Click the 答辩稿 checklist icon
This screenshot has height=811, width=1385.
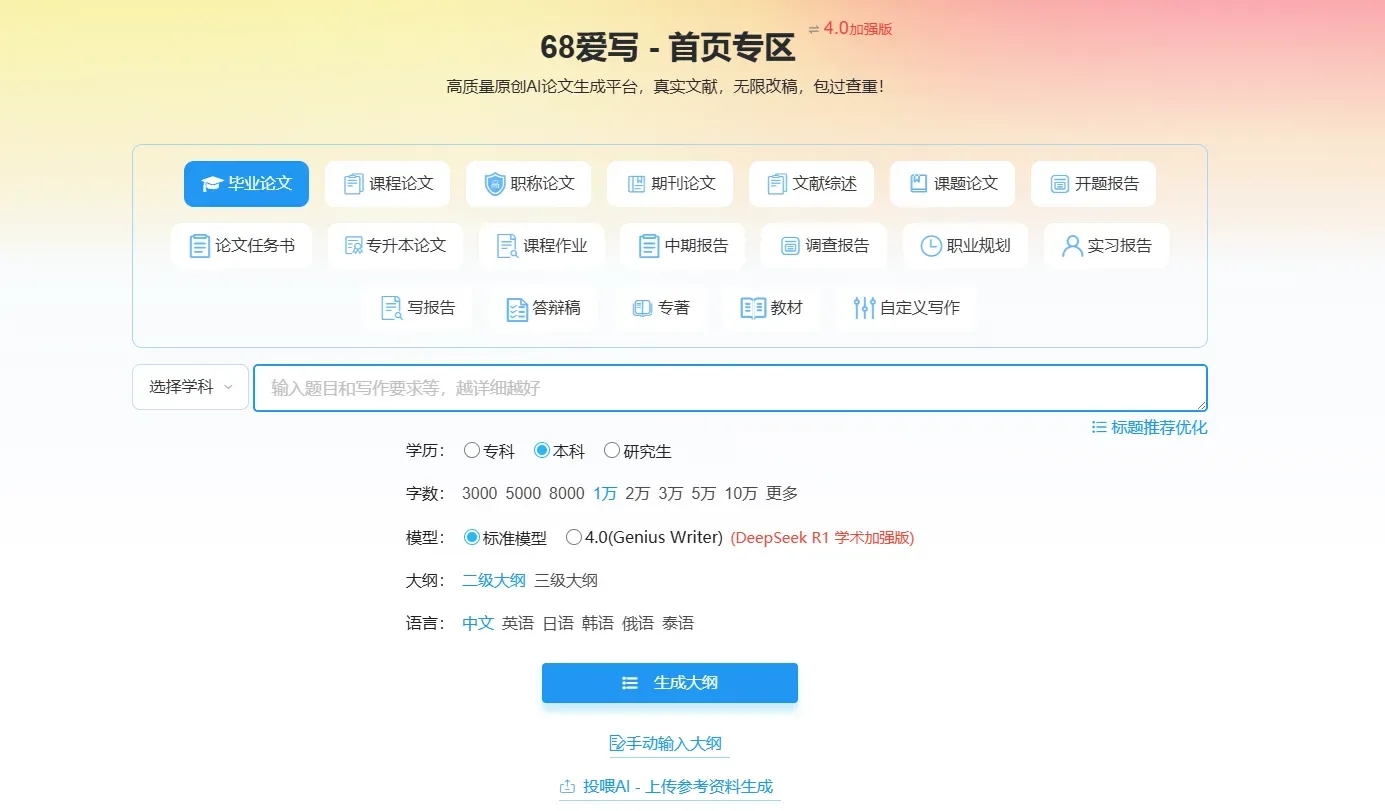(x=516, y=308)
